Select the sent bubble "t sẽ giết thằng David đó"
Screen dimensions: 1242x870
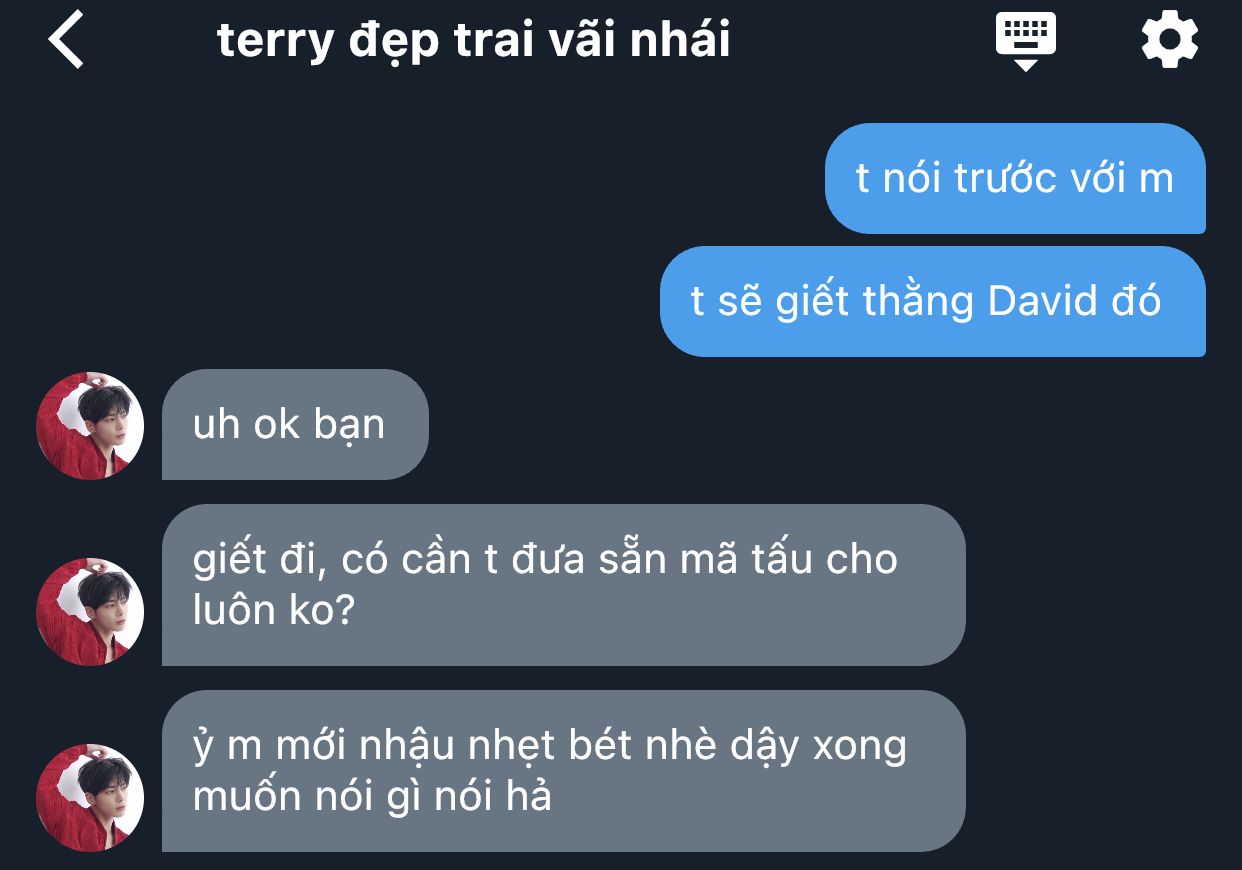933,301
